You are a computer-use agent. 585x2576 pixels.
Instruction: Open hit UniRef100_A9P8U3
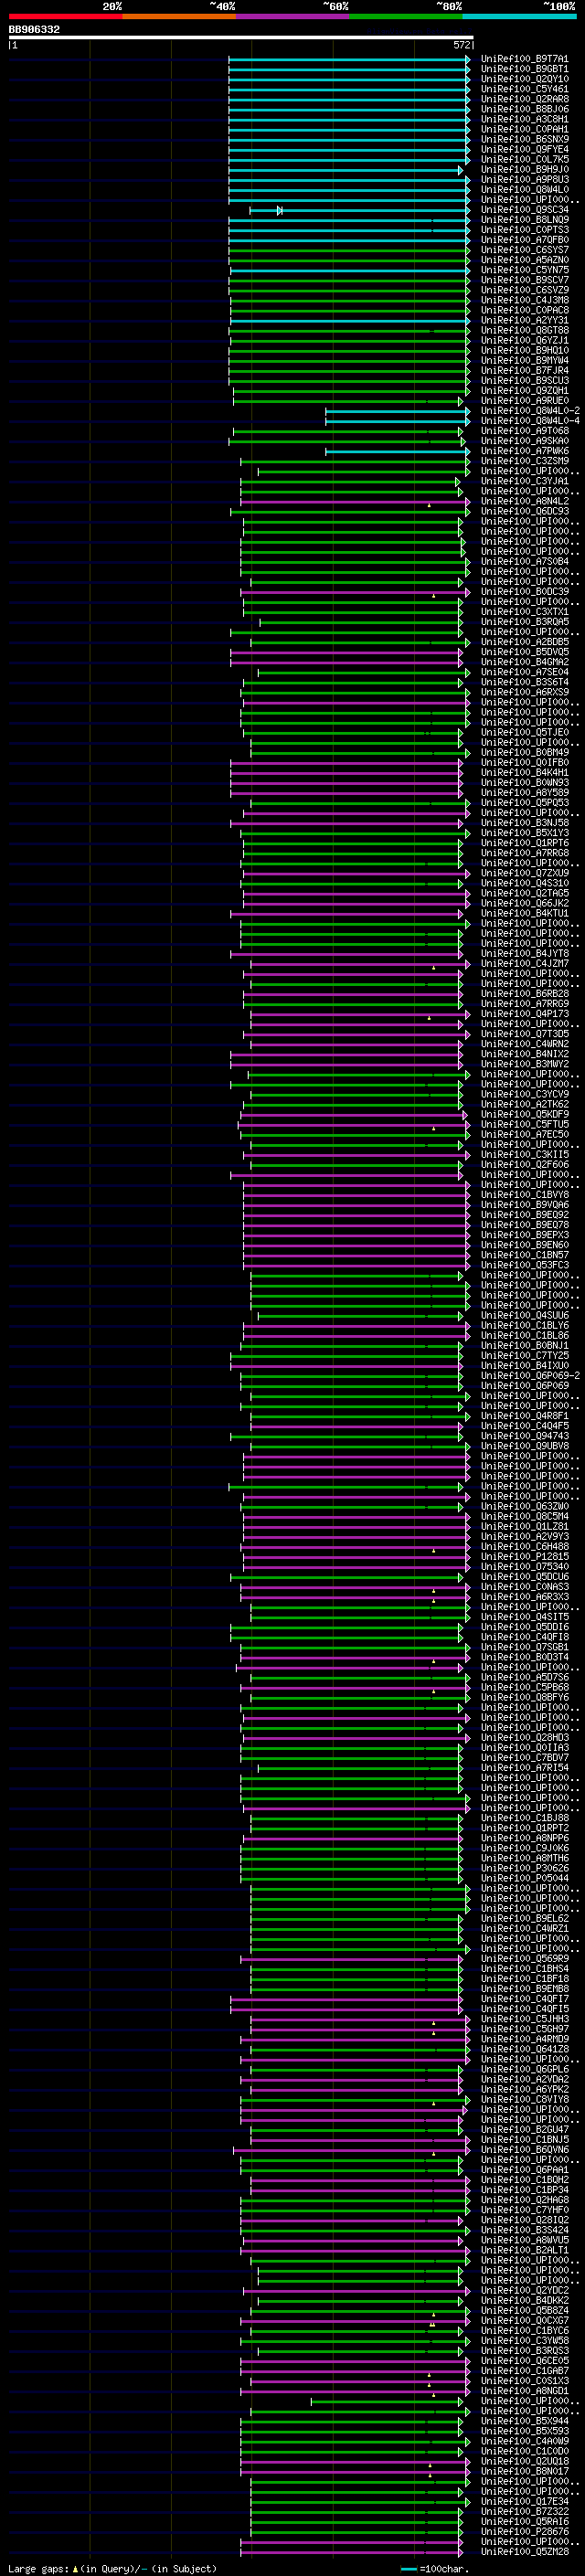524,180
